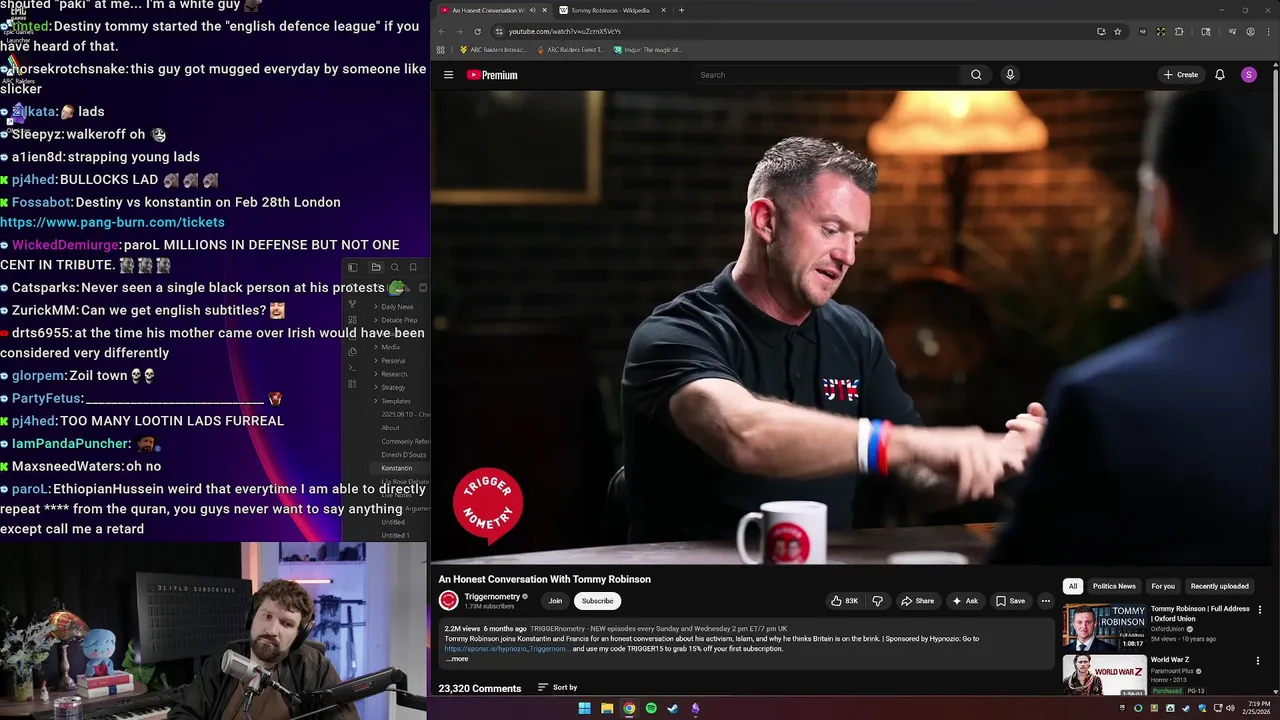Screen dimensions: 1280x720
Task: Select the Obsidian file explorer folder icon
Action: click(x=376, y=267)
